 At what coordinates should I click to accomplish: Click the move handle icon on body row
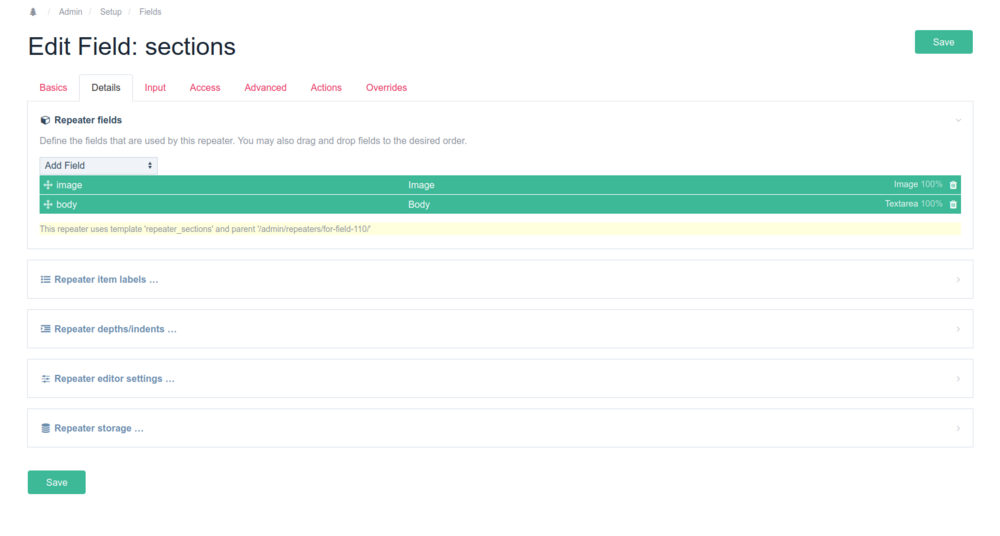(48, 204)
